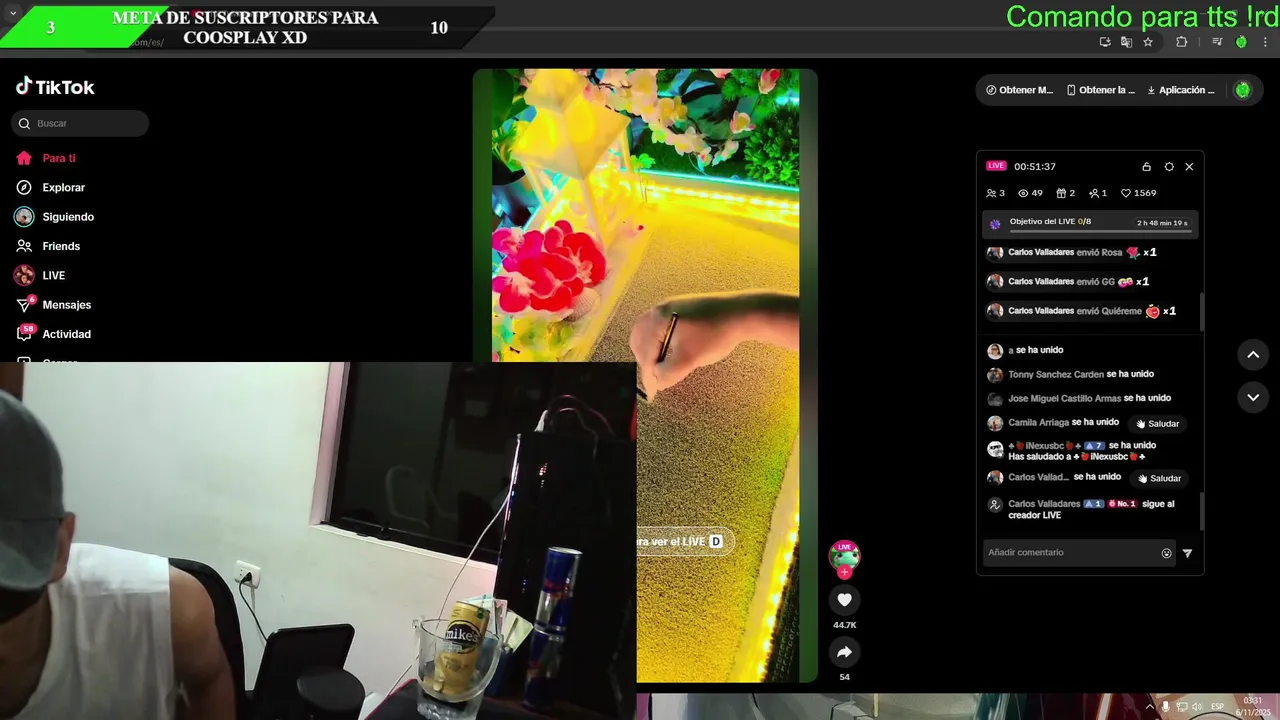
Task: Go to Explorar in the sidebar
Action: pyautogui.click(x=50, y=187)
